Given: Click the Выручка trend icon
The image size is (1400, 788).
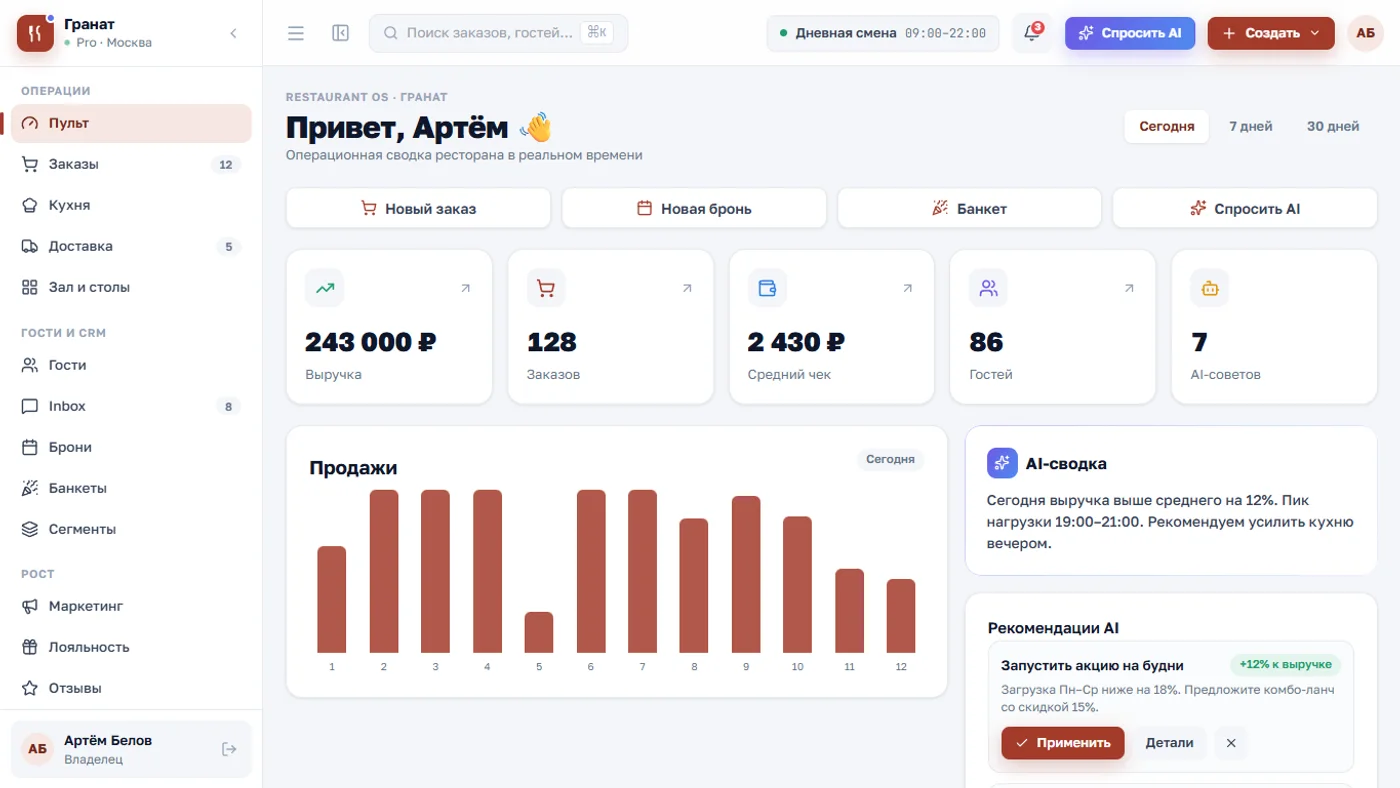Looking at the screenshot, I should point(324,288).
